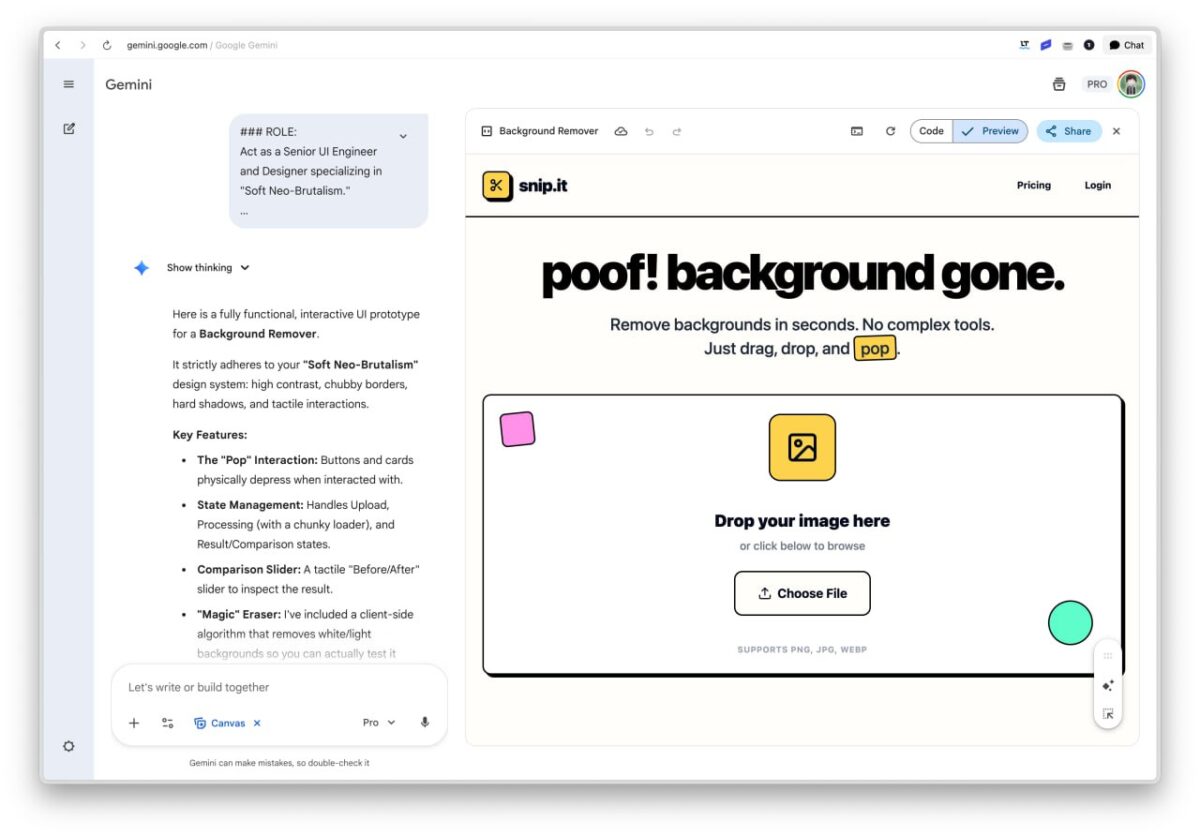The height and width of the screenshot is (836, 1200).
Task: Expand the collapsed user prompt chevron
Action: click(x=403, y=136)
